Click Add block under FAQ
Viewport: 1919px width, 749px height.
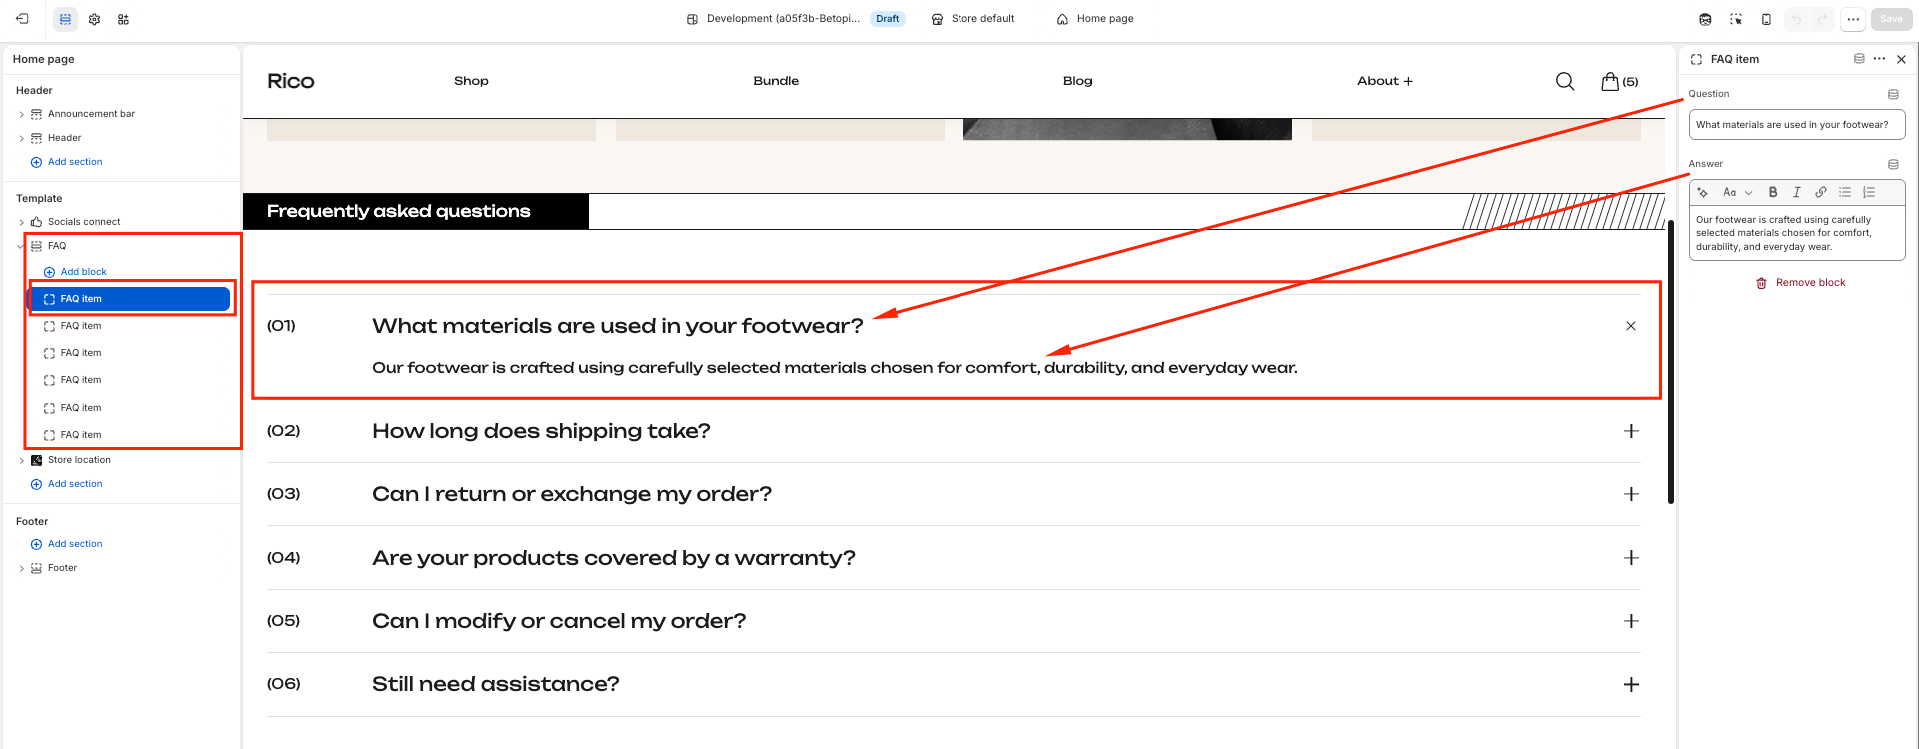click(75, 272)
